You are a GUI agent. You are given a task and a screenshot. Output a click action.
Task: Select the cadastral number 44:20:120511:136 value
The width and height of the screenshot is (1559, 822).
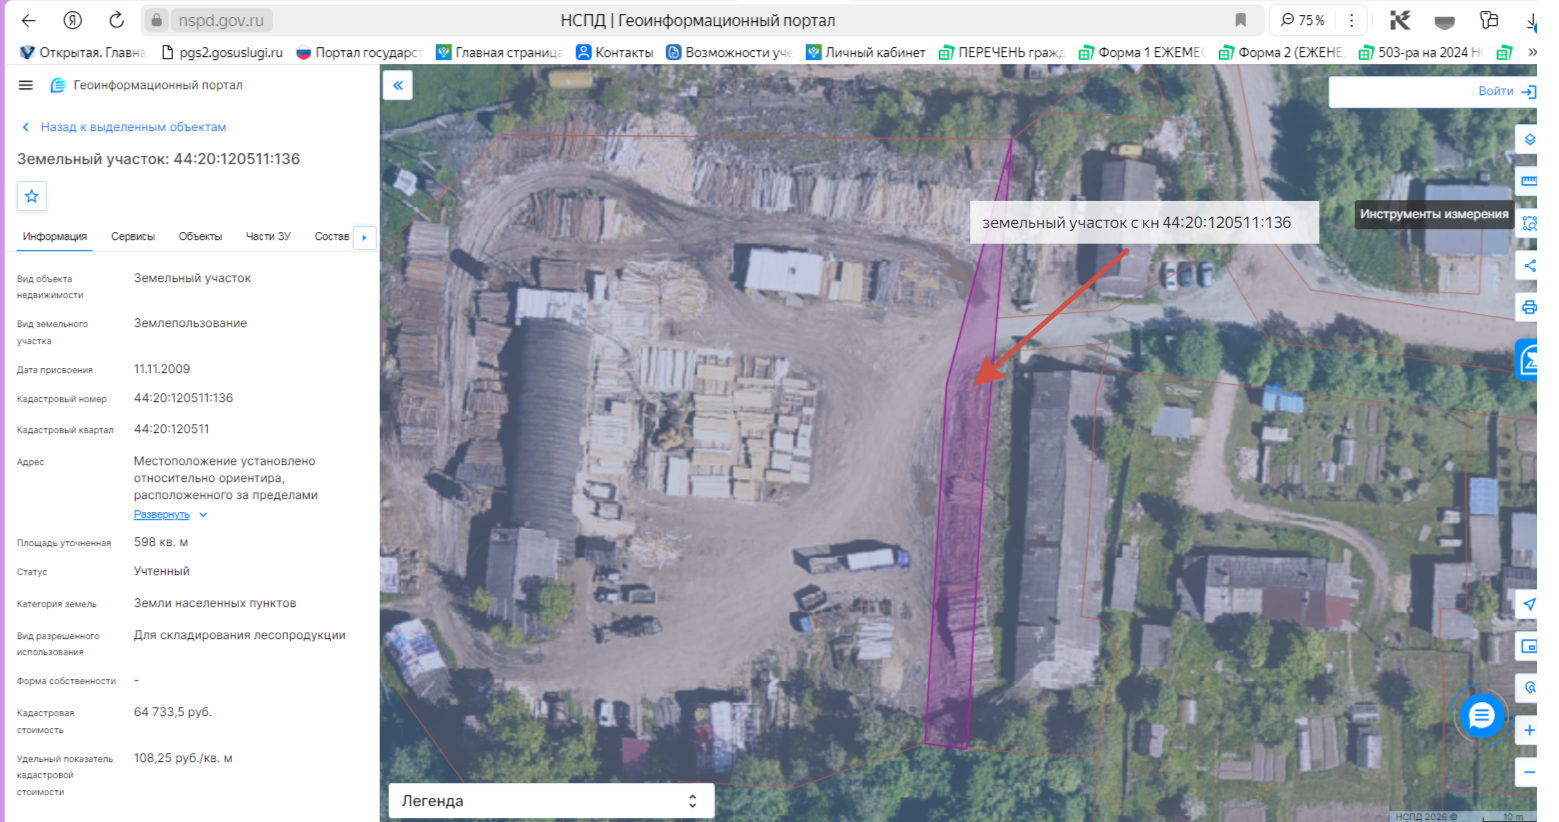point(184,398)
